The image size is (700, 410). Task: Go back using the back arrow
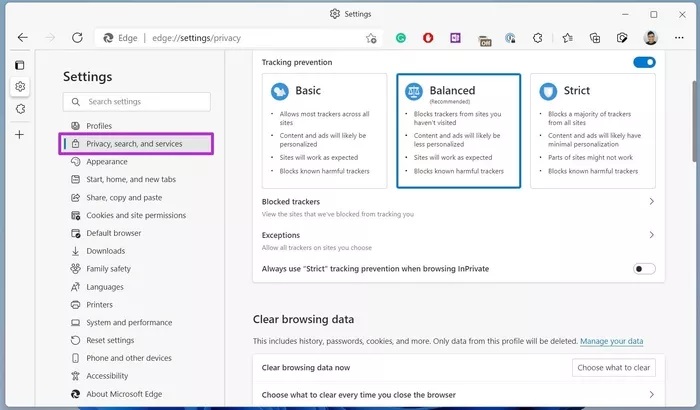(22, 38)
